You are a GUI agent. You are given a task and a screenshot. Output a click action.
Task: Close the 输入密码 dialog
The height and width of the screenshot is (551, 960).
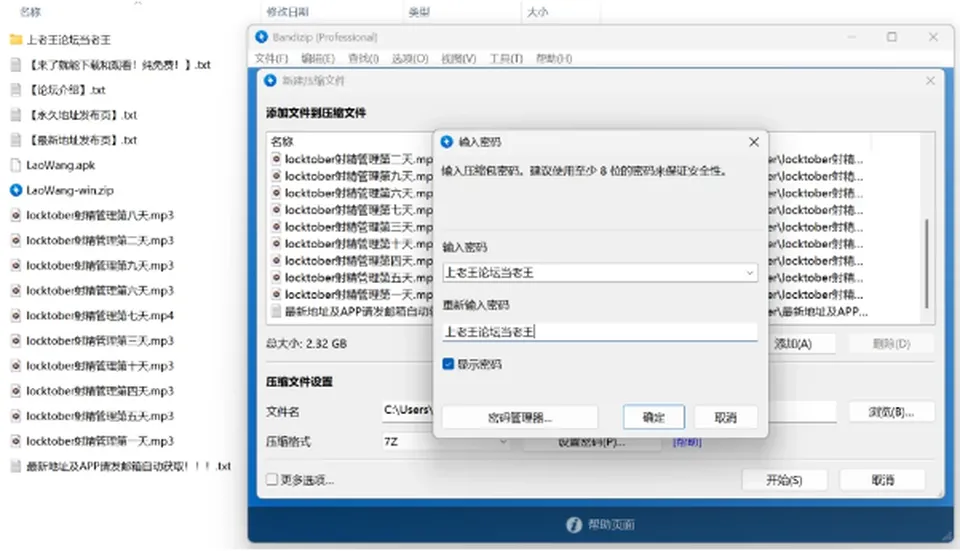(x=754, y=142)
